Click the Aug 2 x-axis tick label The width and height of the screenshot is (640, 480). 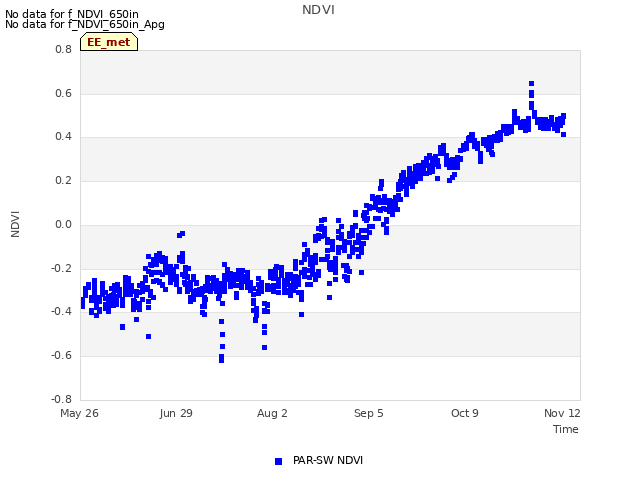pos(272,413)
